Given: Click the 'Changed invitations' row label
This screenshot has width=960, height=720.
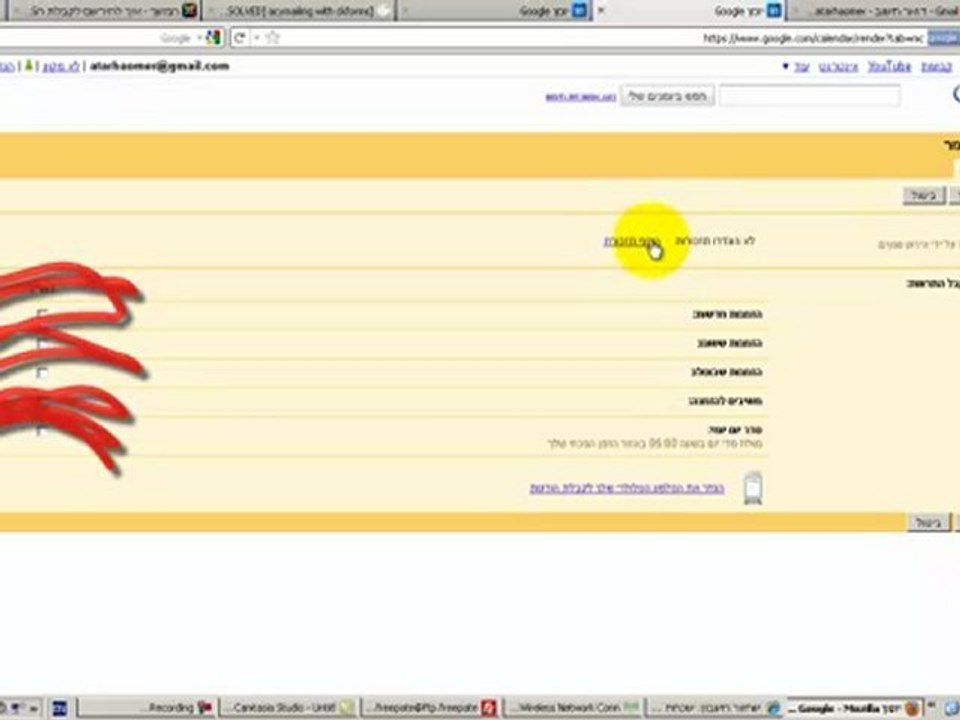Looking at the screenshot, I should 730,343.
